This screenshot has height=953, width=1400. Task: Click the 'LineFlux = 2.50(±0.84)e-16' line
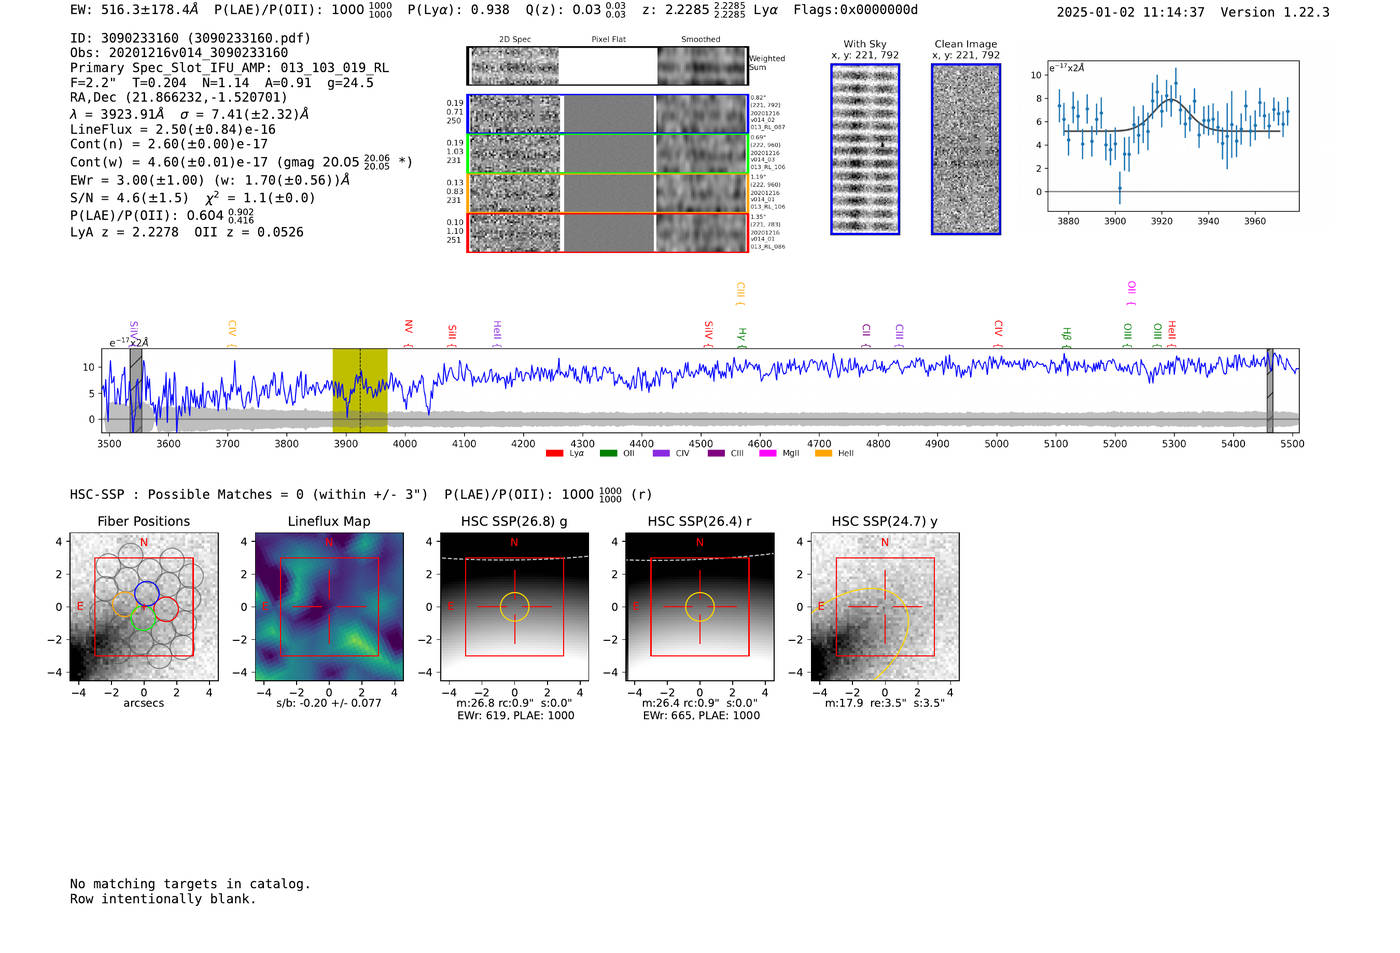[173, 129]
